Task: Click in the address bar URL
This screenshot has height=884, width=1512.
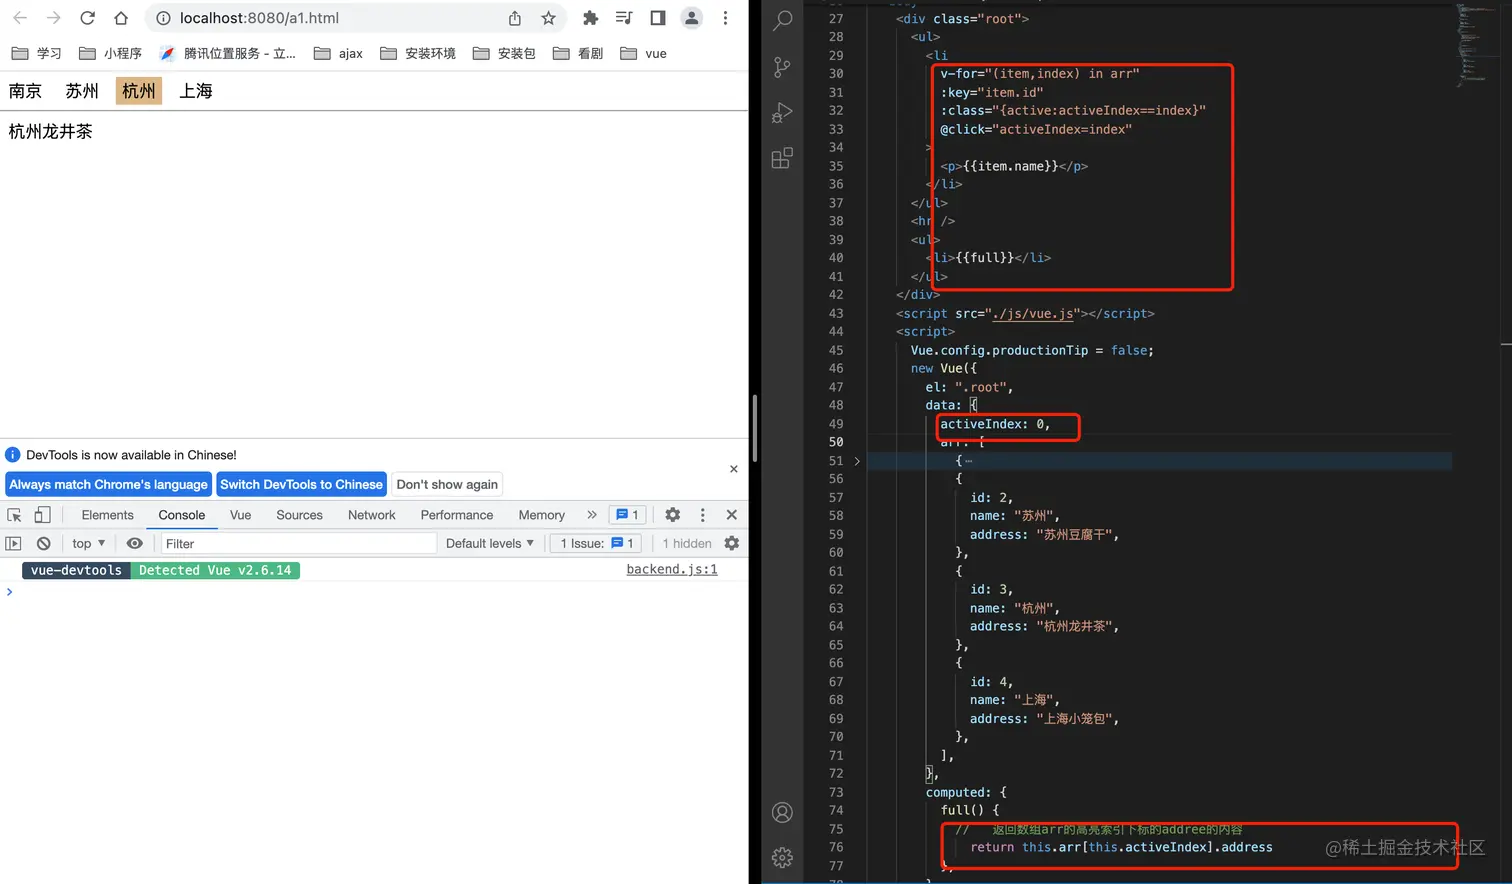Action: 259,18
